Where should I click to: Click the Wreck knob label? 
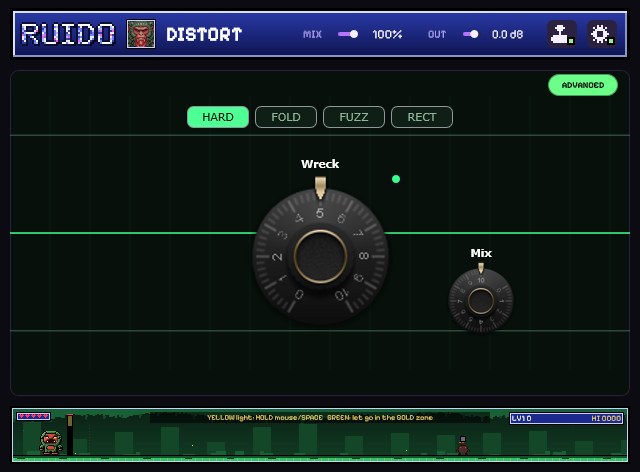point(320,164)
